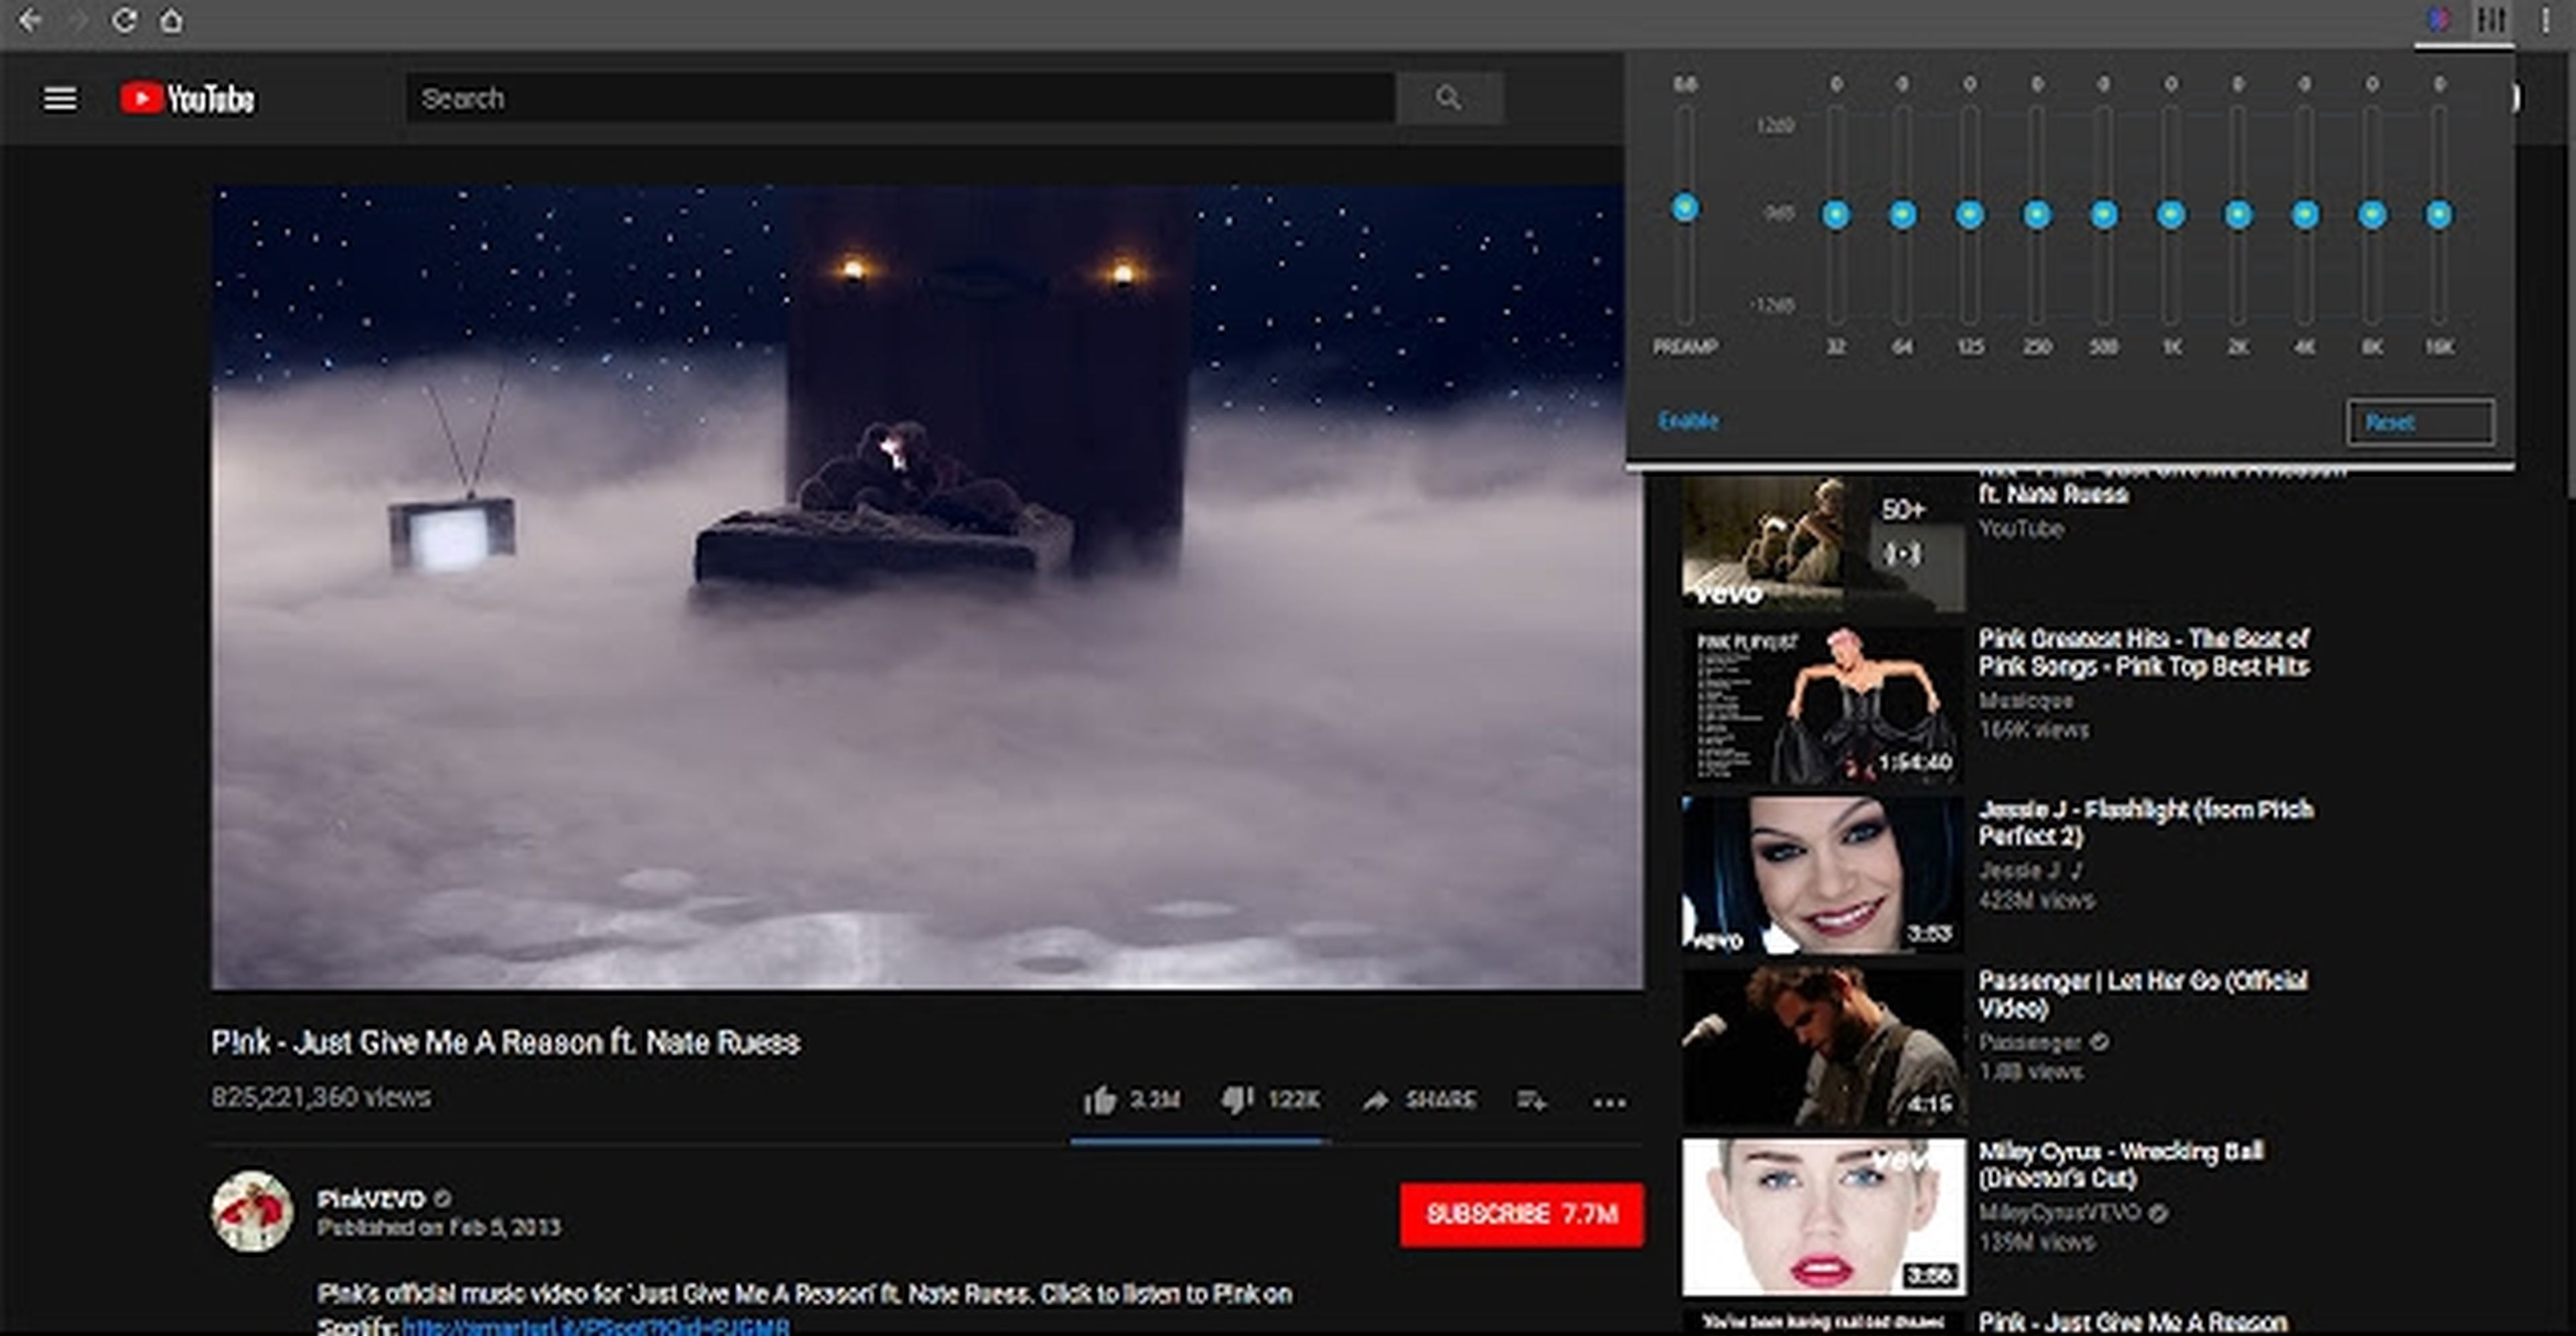Click Enable in the equalizer popup

[x=1688, y=421]
